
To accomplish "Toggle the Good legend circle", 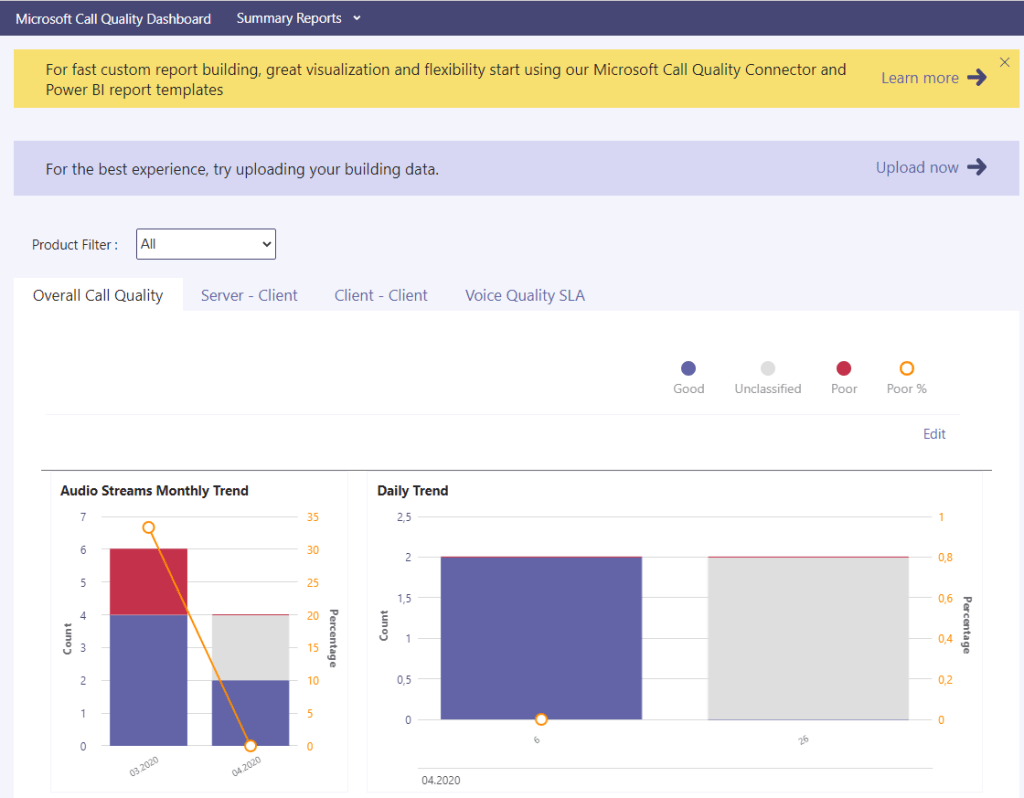I will (688, 369).
